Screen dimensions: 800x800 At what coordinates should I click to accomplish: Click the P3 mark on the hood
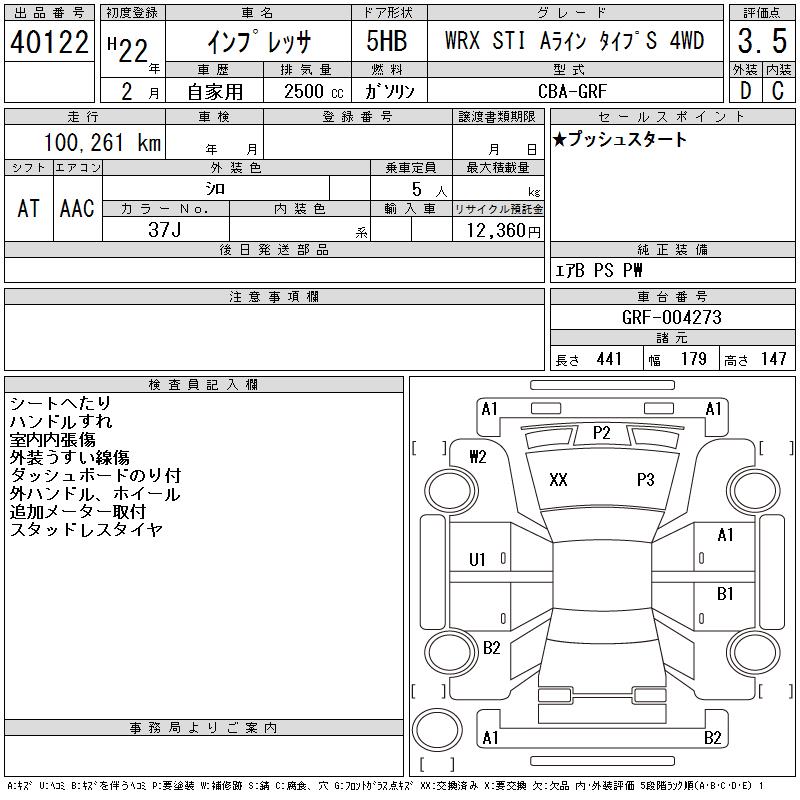click(x=645, y=480)
